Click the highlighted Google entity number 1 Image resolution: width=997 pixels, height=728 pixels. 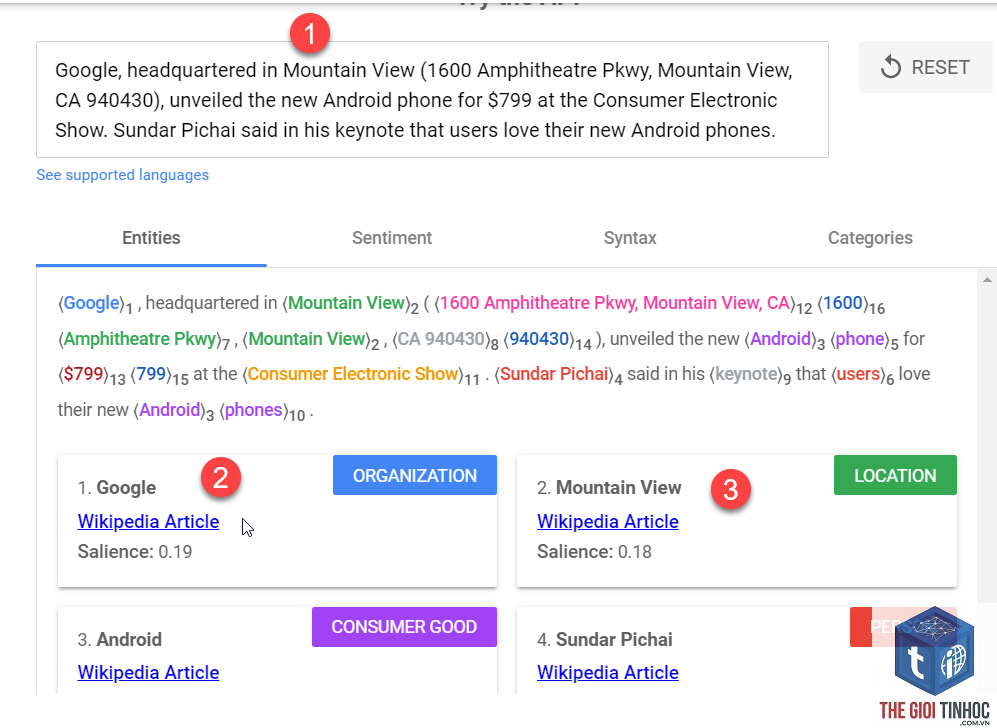[x=92, y=303]
